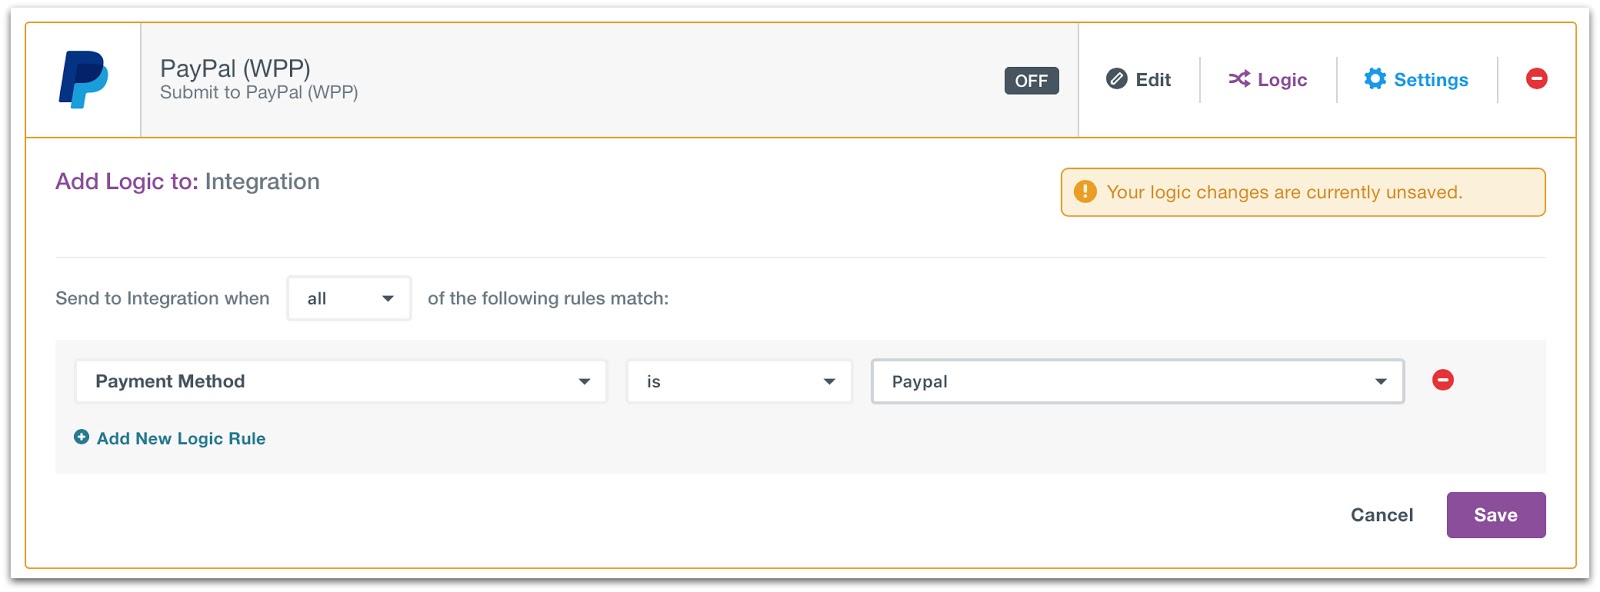
Task: Click the PayPal (WPP) integration title
Action: [x=235, y=68]
